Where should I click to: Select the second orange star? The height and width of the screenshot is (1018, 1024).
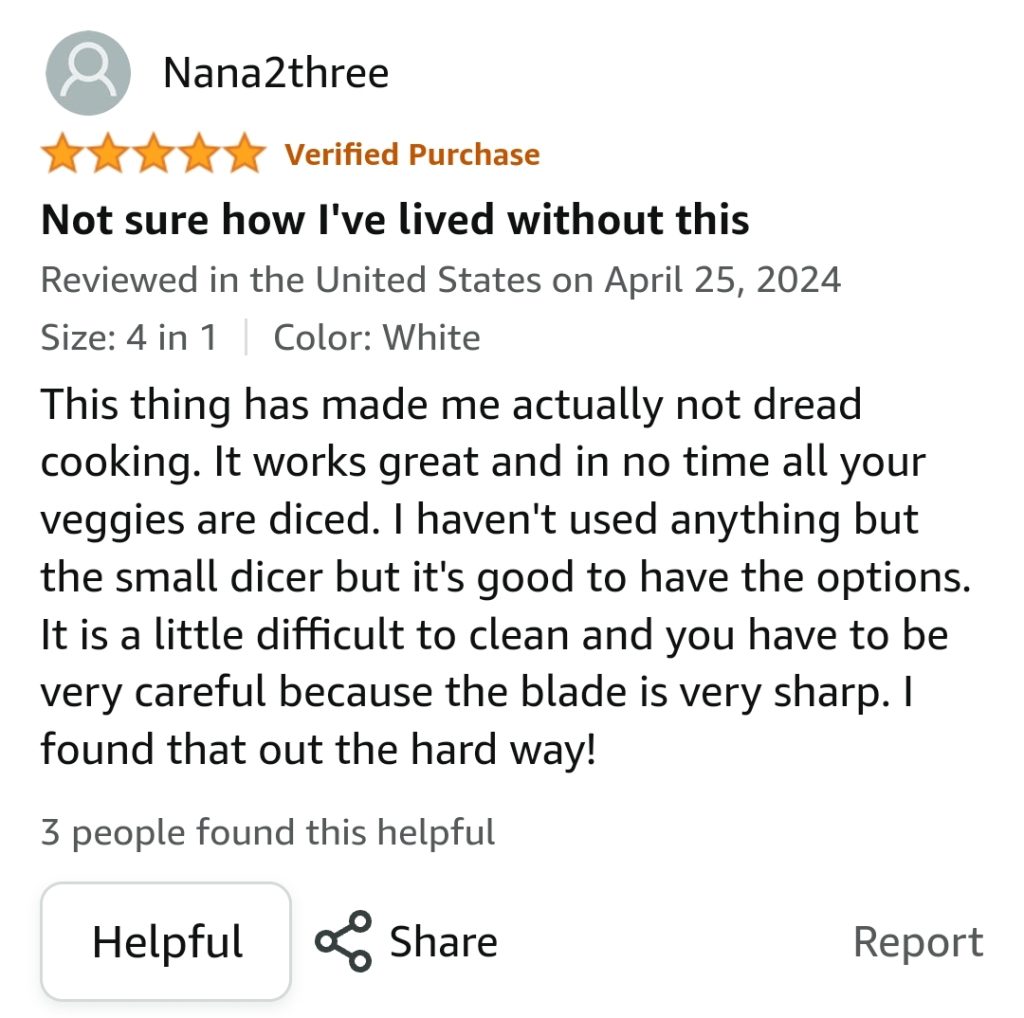pyautogui.click(x=108, y=153)
